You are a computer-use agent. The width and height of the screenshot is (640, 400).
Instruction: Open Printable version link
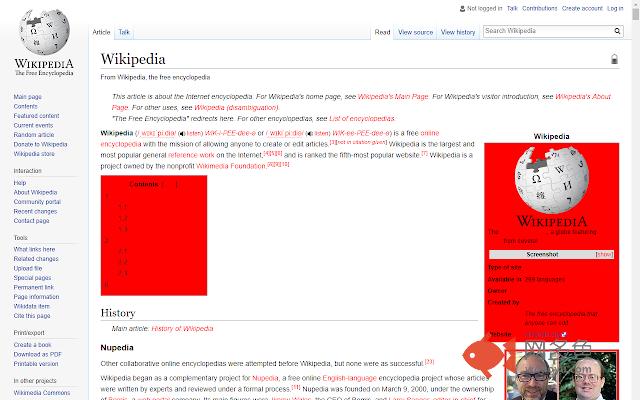(36, 364)
